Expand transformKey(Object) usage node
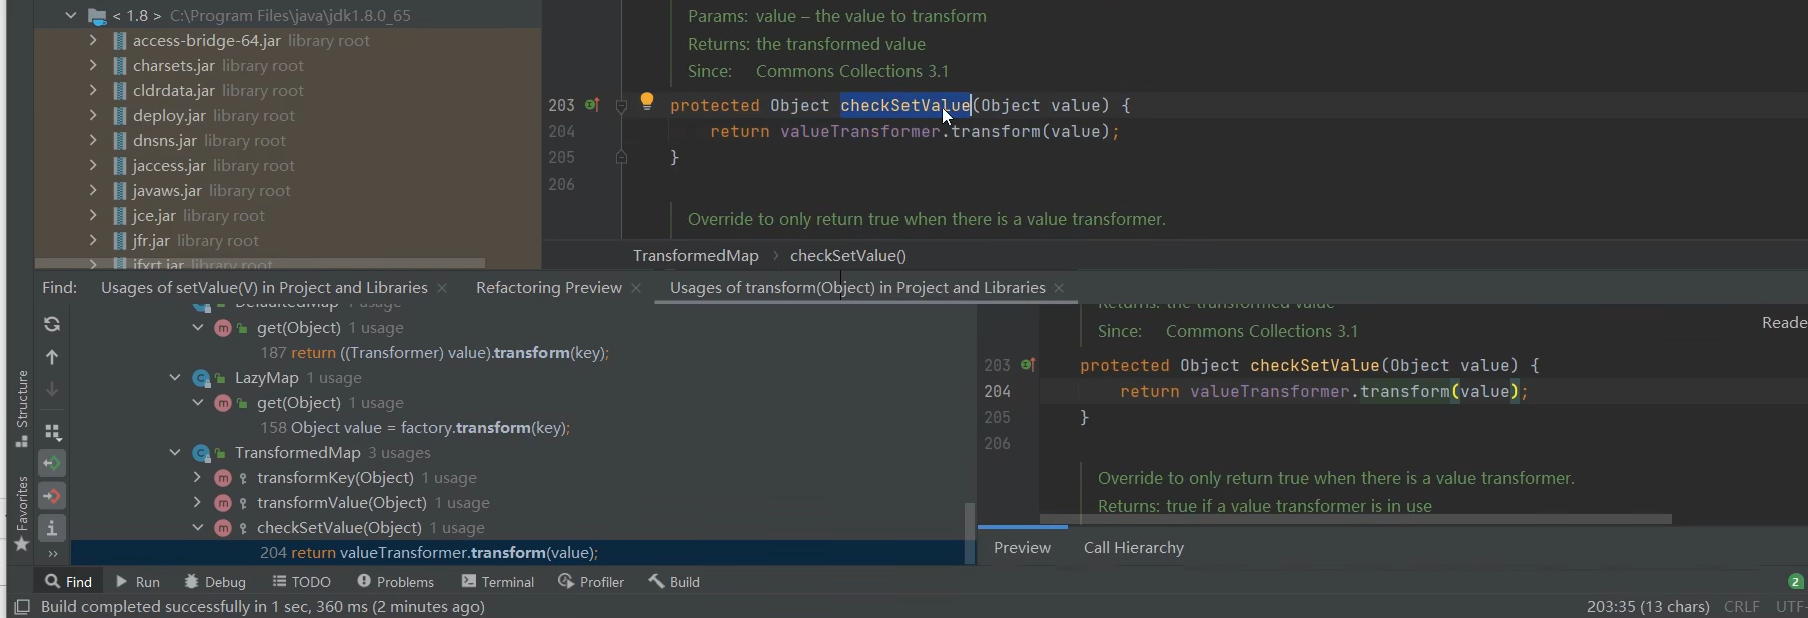The width and height of the screenshot is (1808, 618). click(x=198, y=478)
